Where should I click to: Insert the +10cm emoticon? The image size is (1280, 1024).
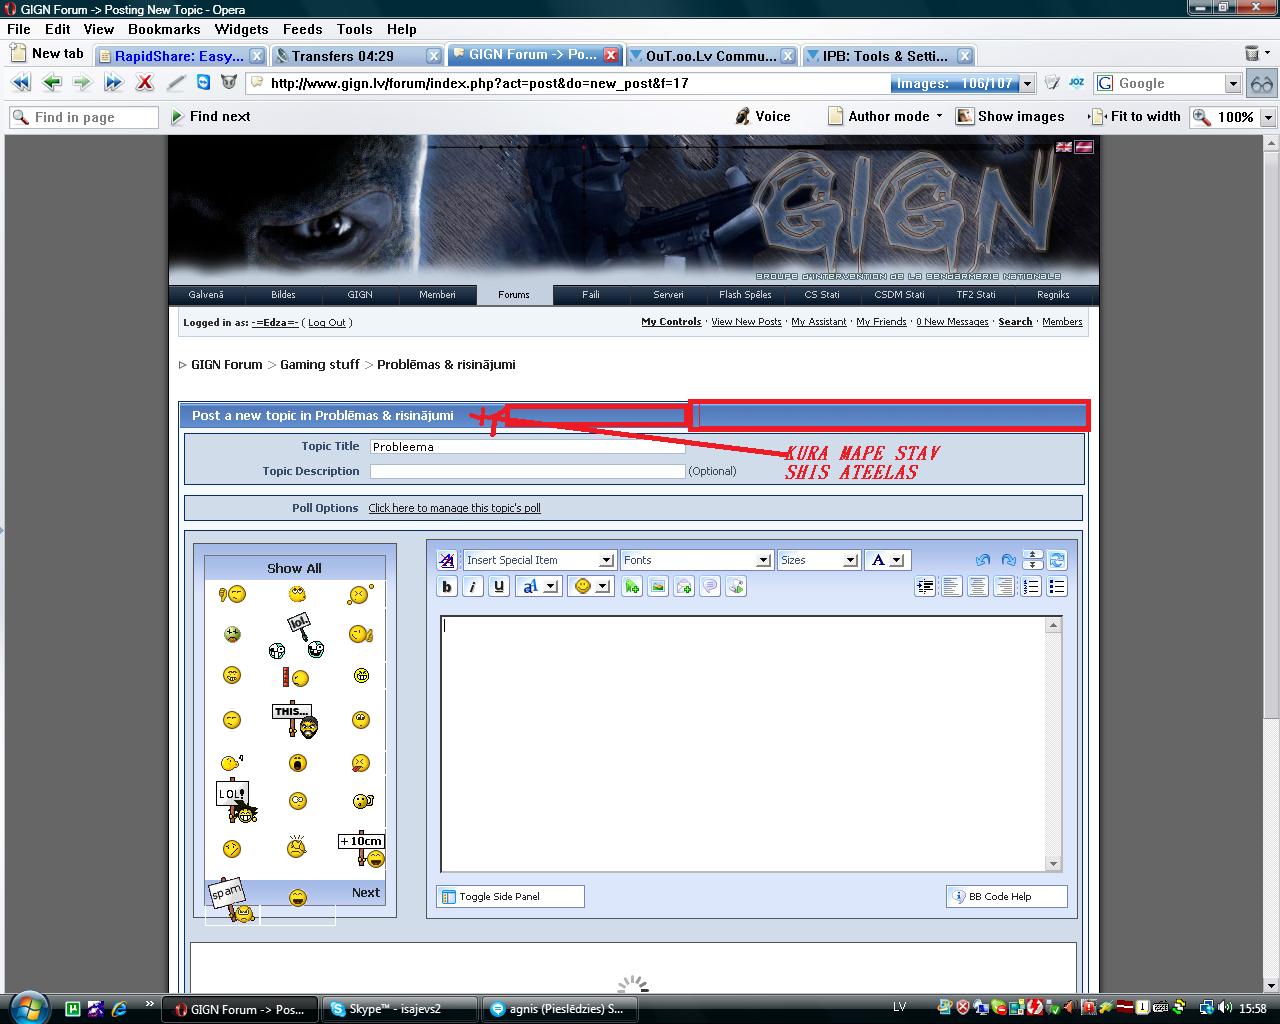pyautogui.click(x=361, y=849)
